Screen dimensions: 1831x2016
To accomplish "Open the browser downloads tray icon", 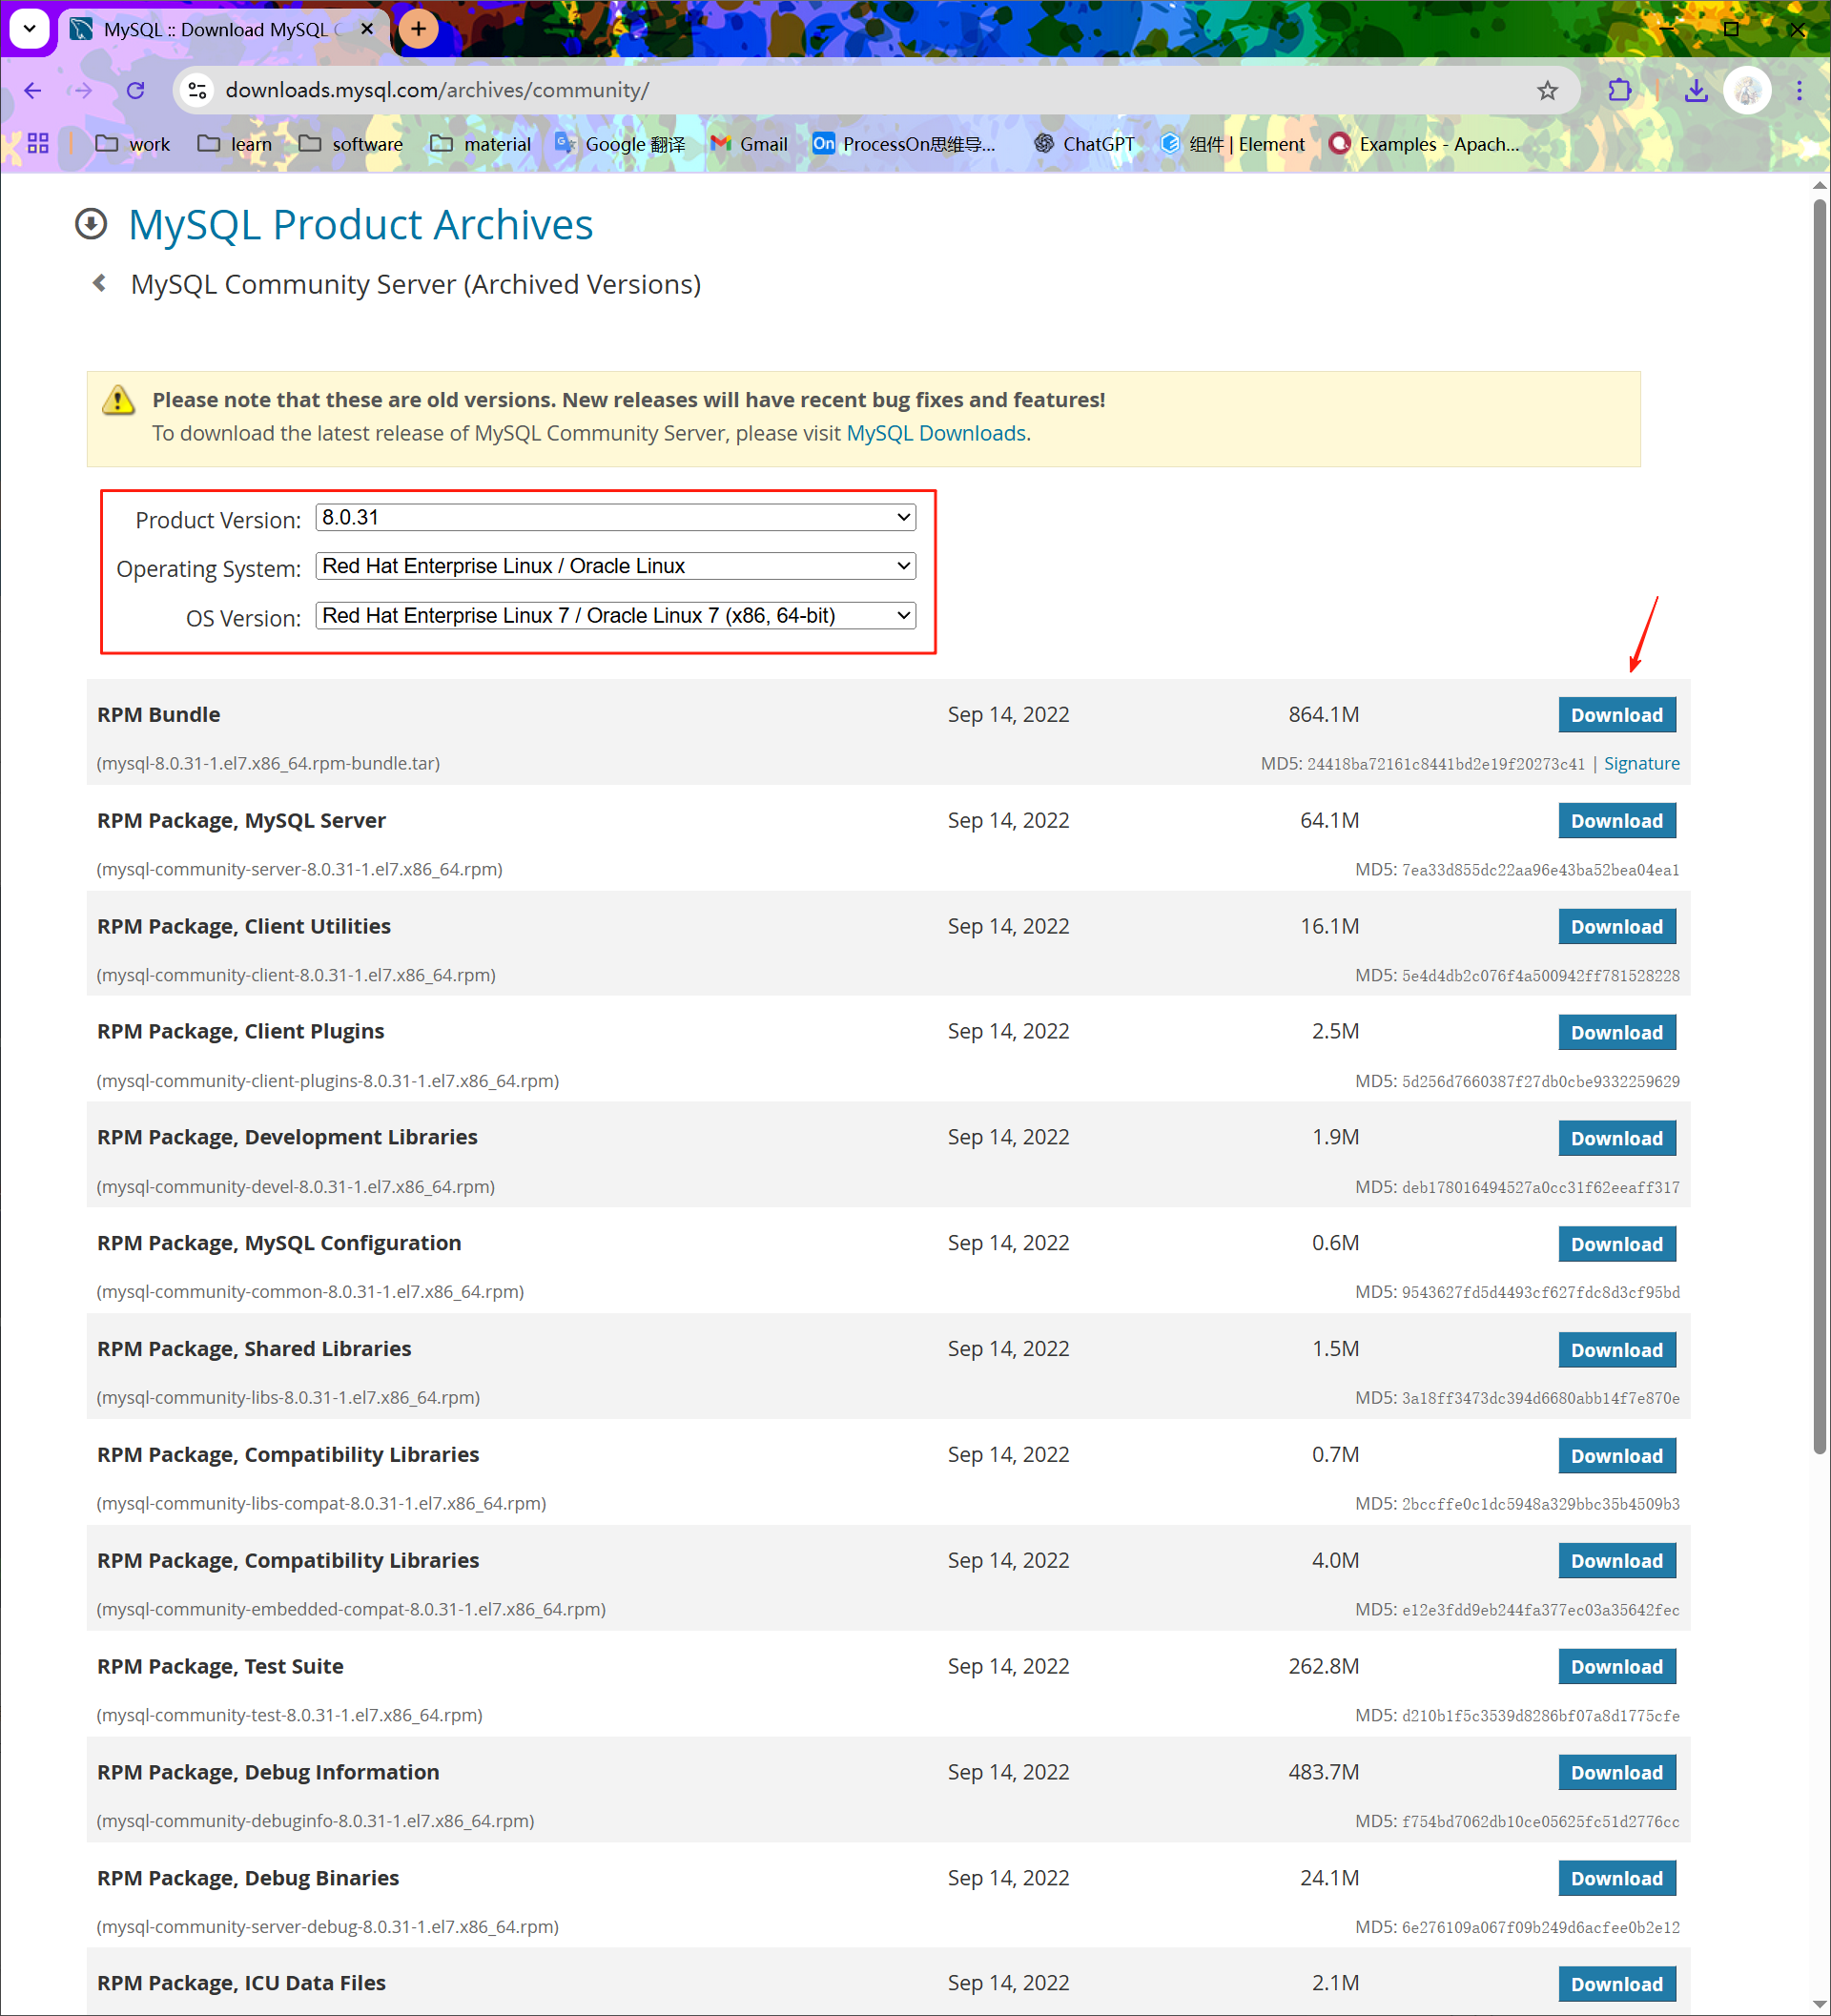I will click(1696, 91).
